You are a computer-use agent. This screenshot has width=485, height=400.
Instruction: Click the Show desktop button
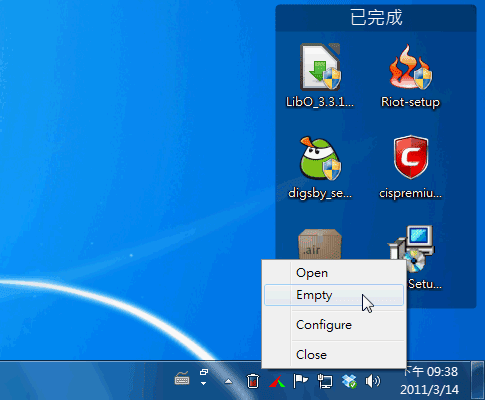[x=478, y=380]
